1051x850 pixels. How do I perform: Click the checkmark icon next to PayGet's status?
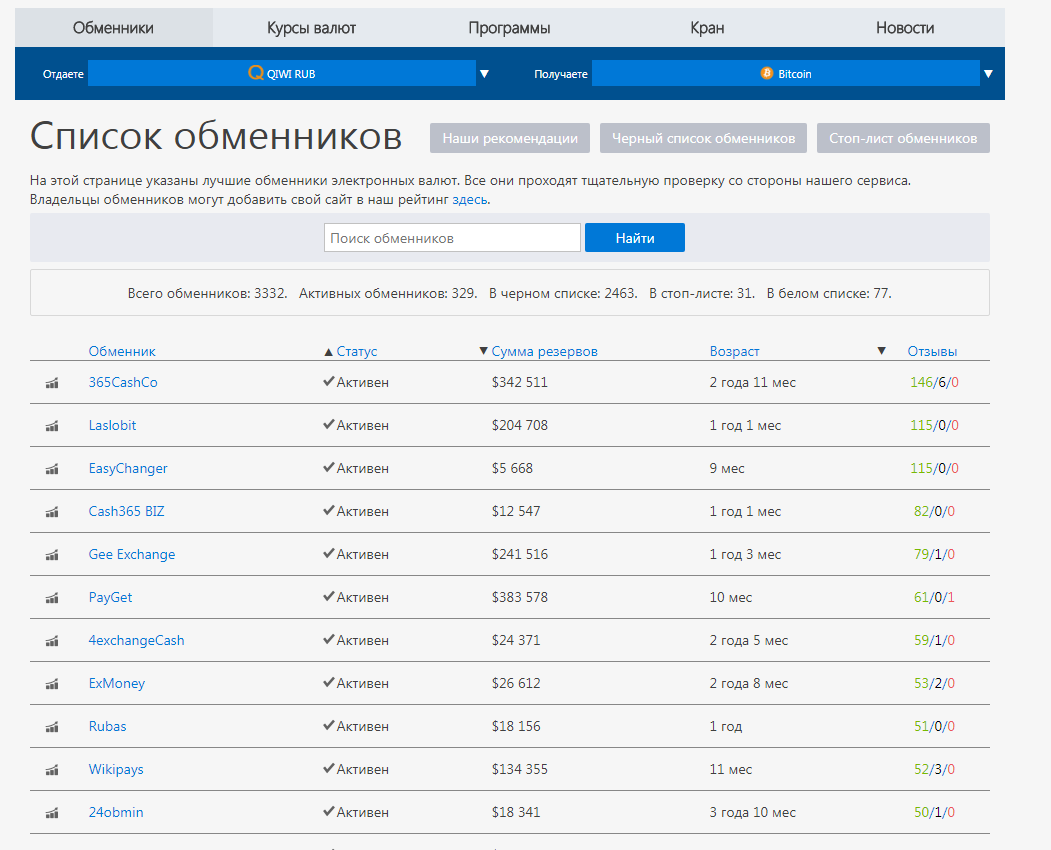pyautogui.click(x=329, y=597)
